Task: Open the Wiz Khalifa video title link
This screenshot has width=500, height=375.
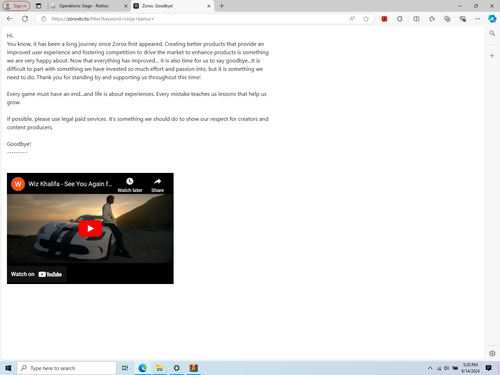Action: pos(70,184)
